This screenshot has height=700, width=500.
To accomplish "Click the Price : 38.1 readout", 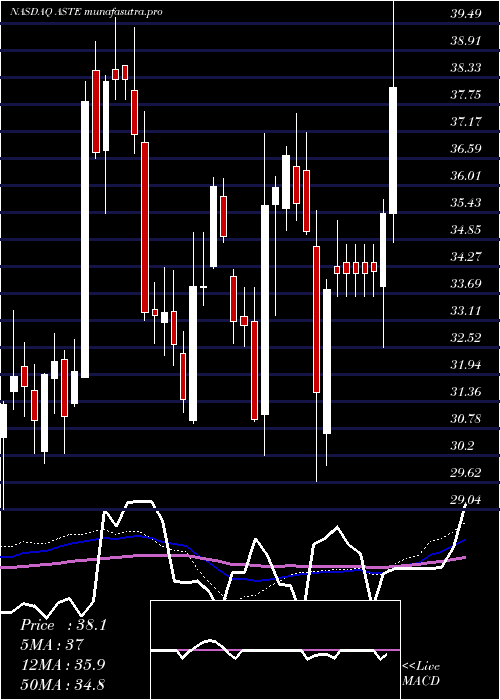I will [63, 625].
